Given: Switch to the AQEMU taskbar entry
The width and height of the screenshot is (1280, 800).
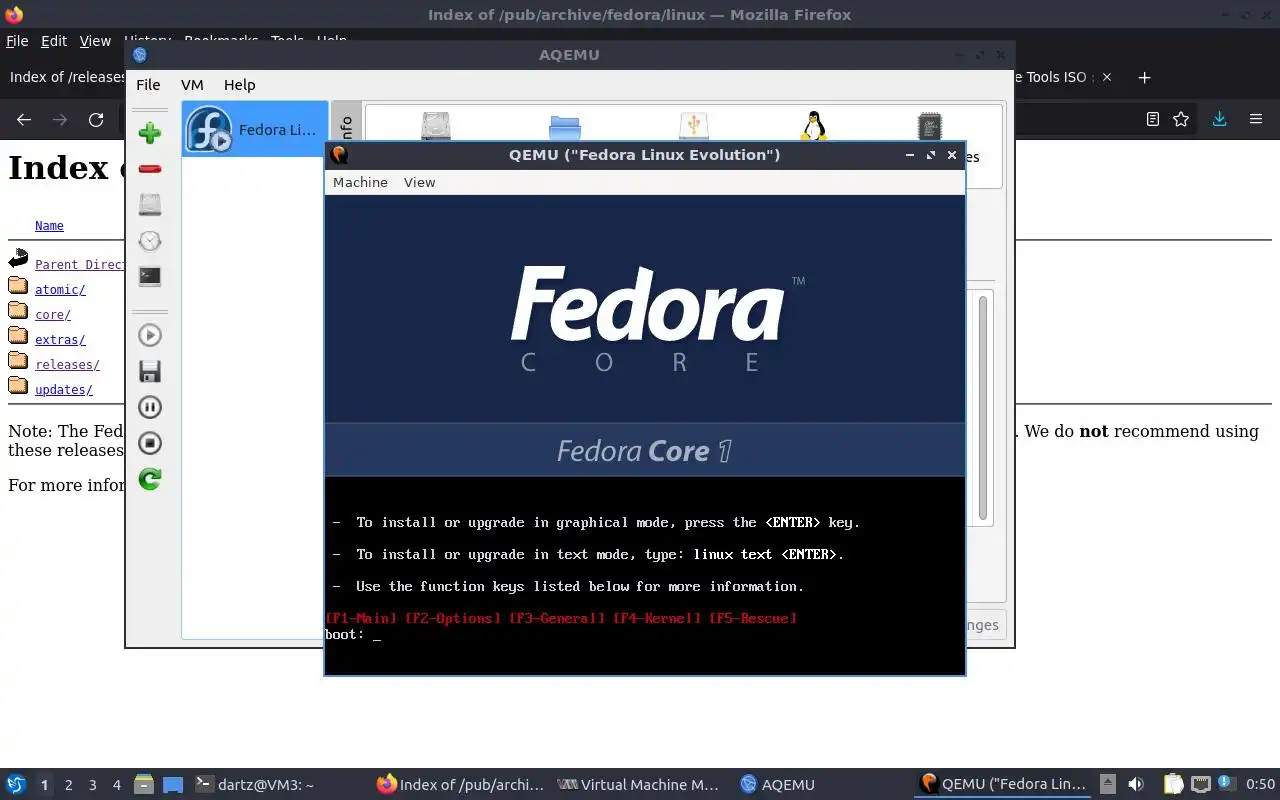Looking at the screenshot, I should click(778, 785).
